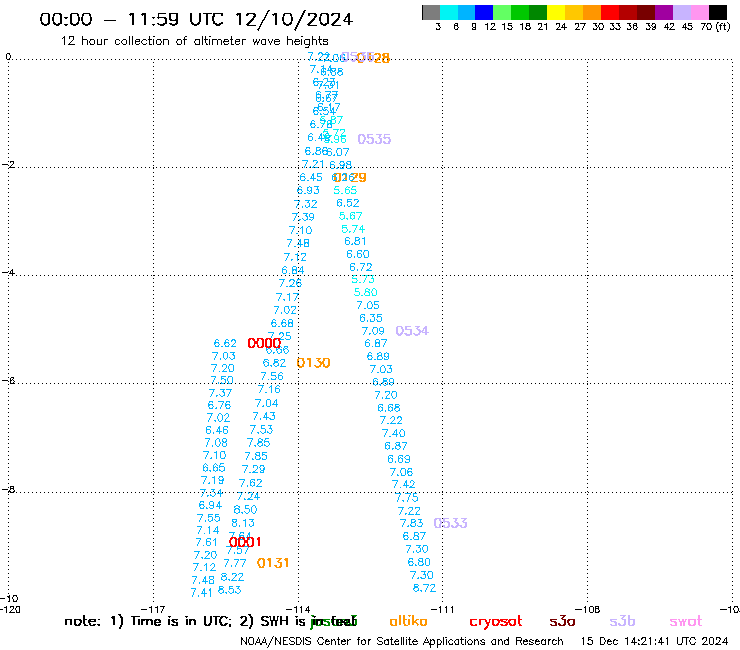Click the wave height value 7.43
The width and height of the screenshot is (740, 650).
pyautogui.click(x=264, y=416)
